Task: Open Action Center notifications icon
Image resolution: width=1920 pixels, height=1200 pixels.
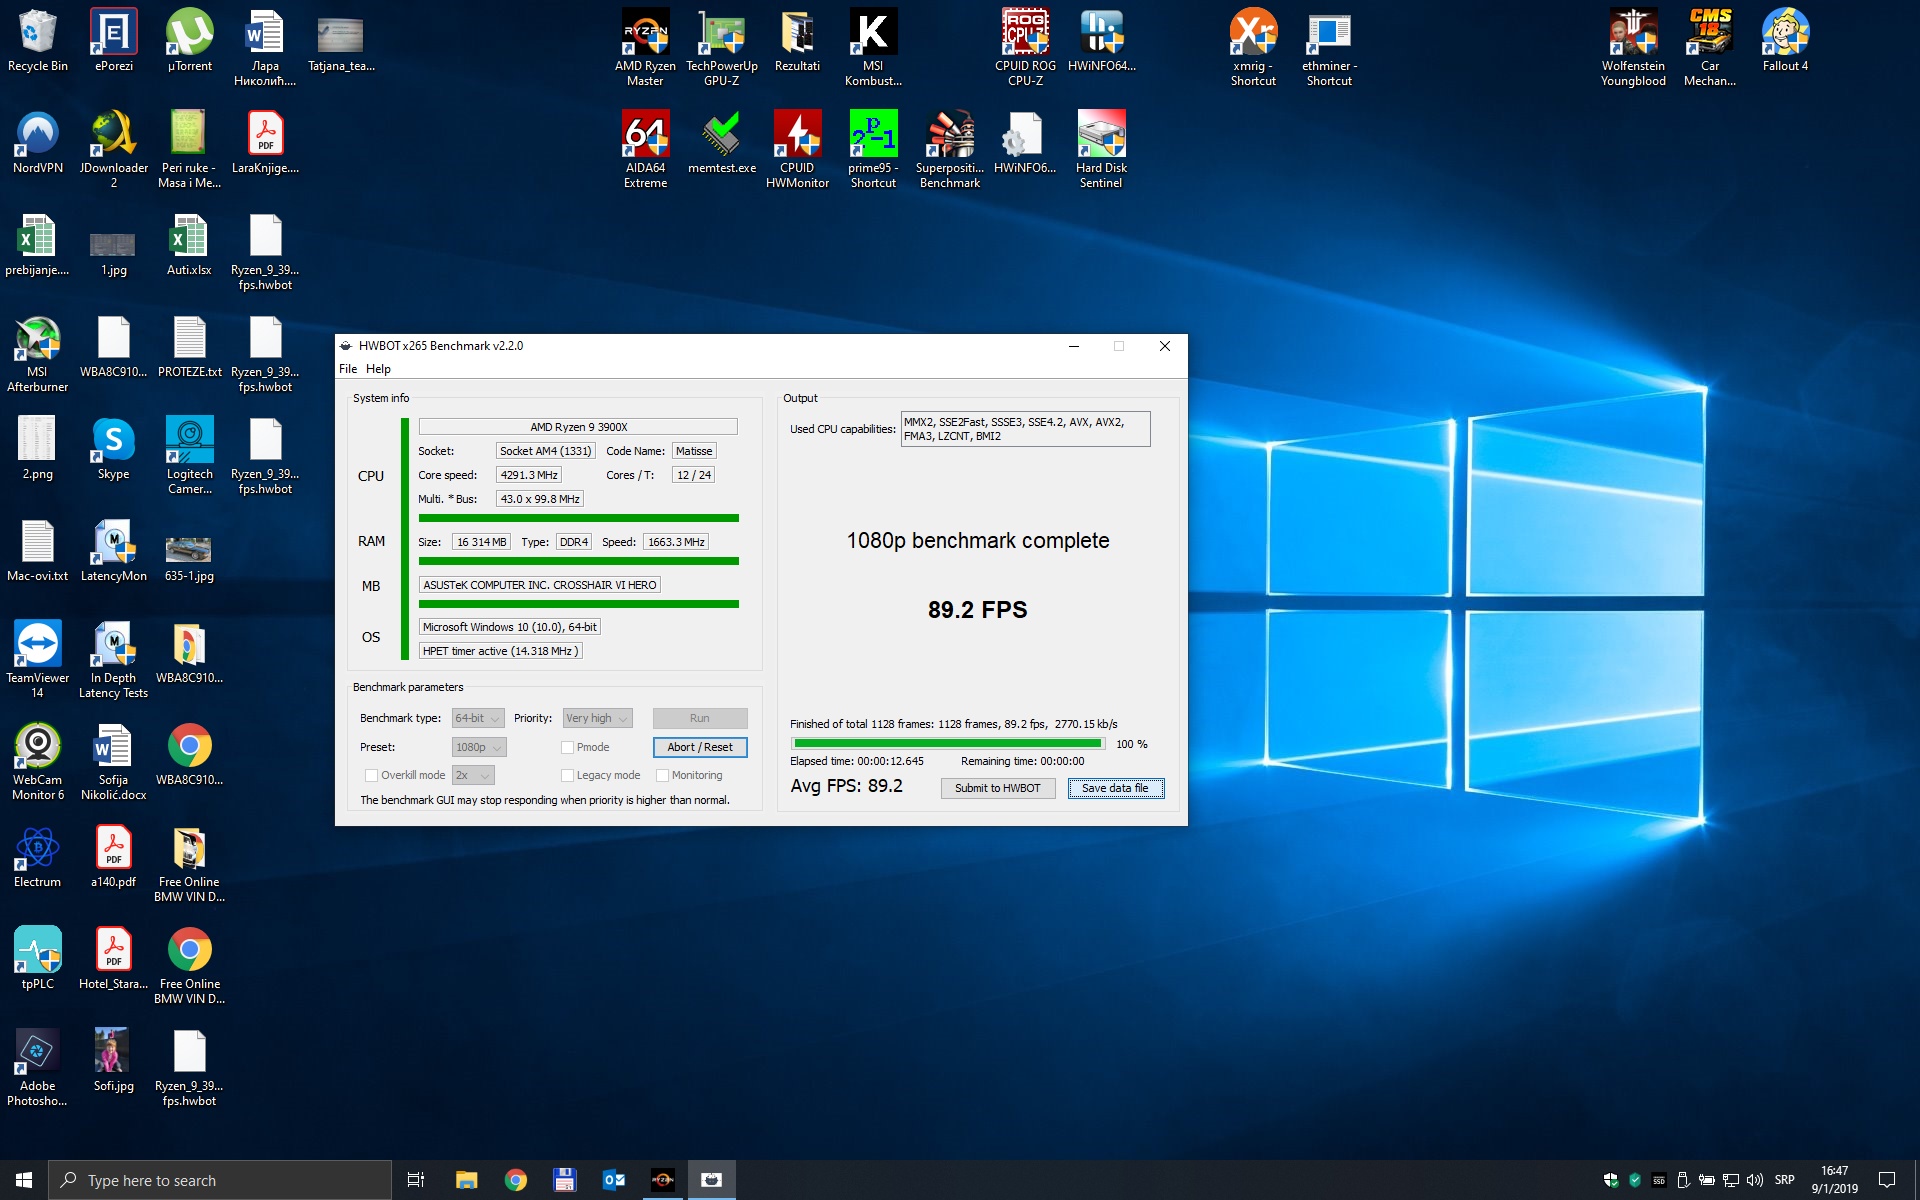Action: [x=1887, y=1180]
